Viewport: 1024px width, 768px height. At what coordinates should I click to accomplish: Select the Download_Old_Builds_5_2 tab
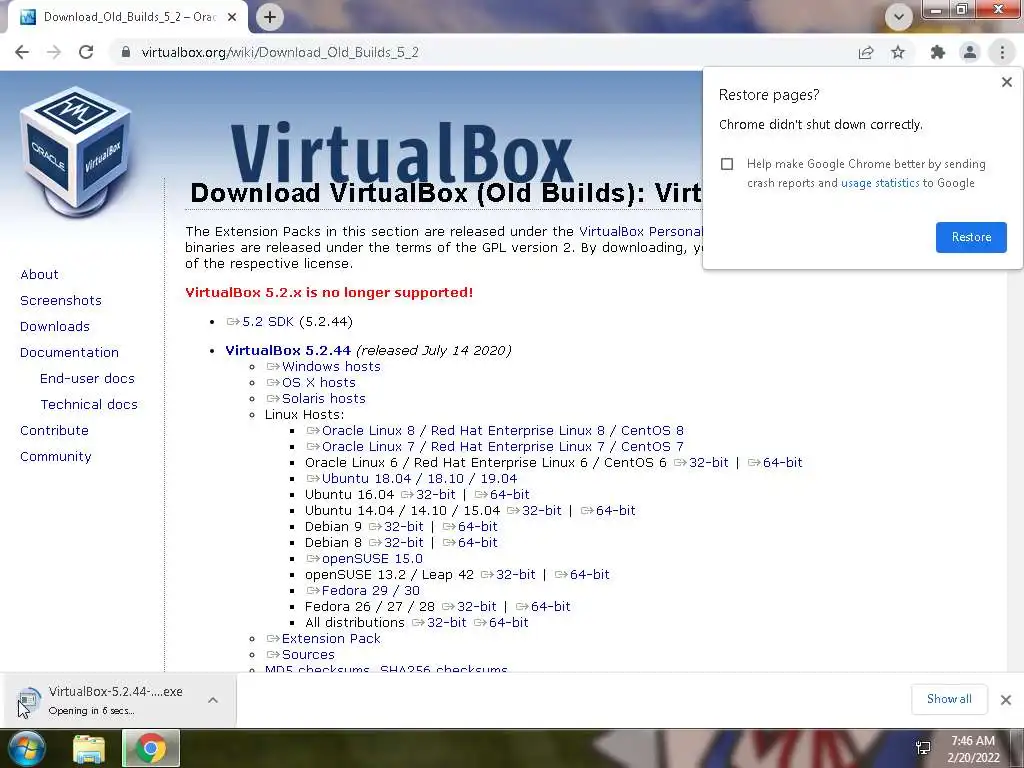[128, 17]
